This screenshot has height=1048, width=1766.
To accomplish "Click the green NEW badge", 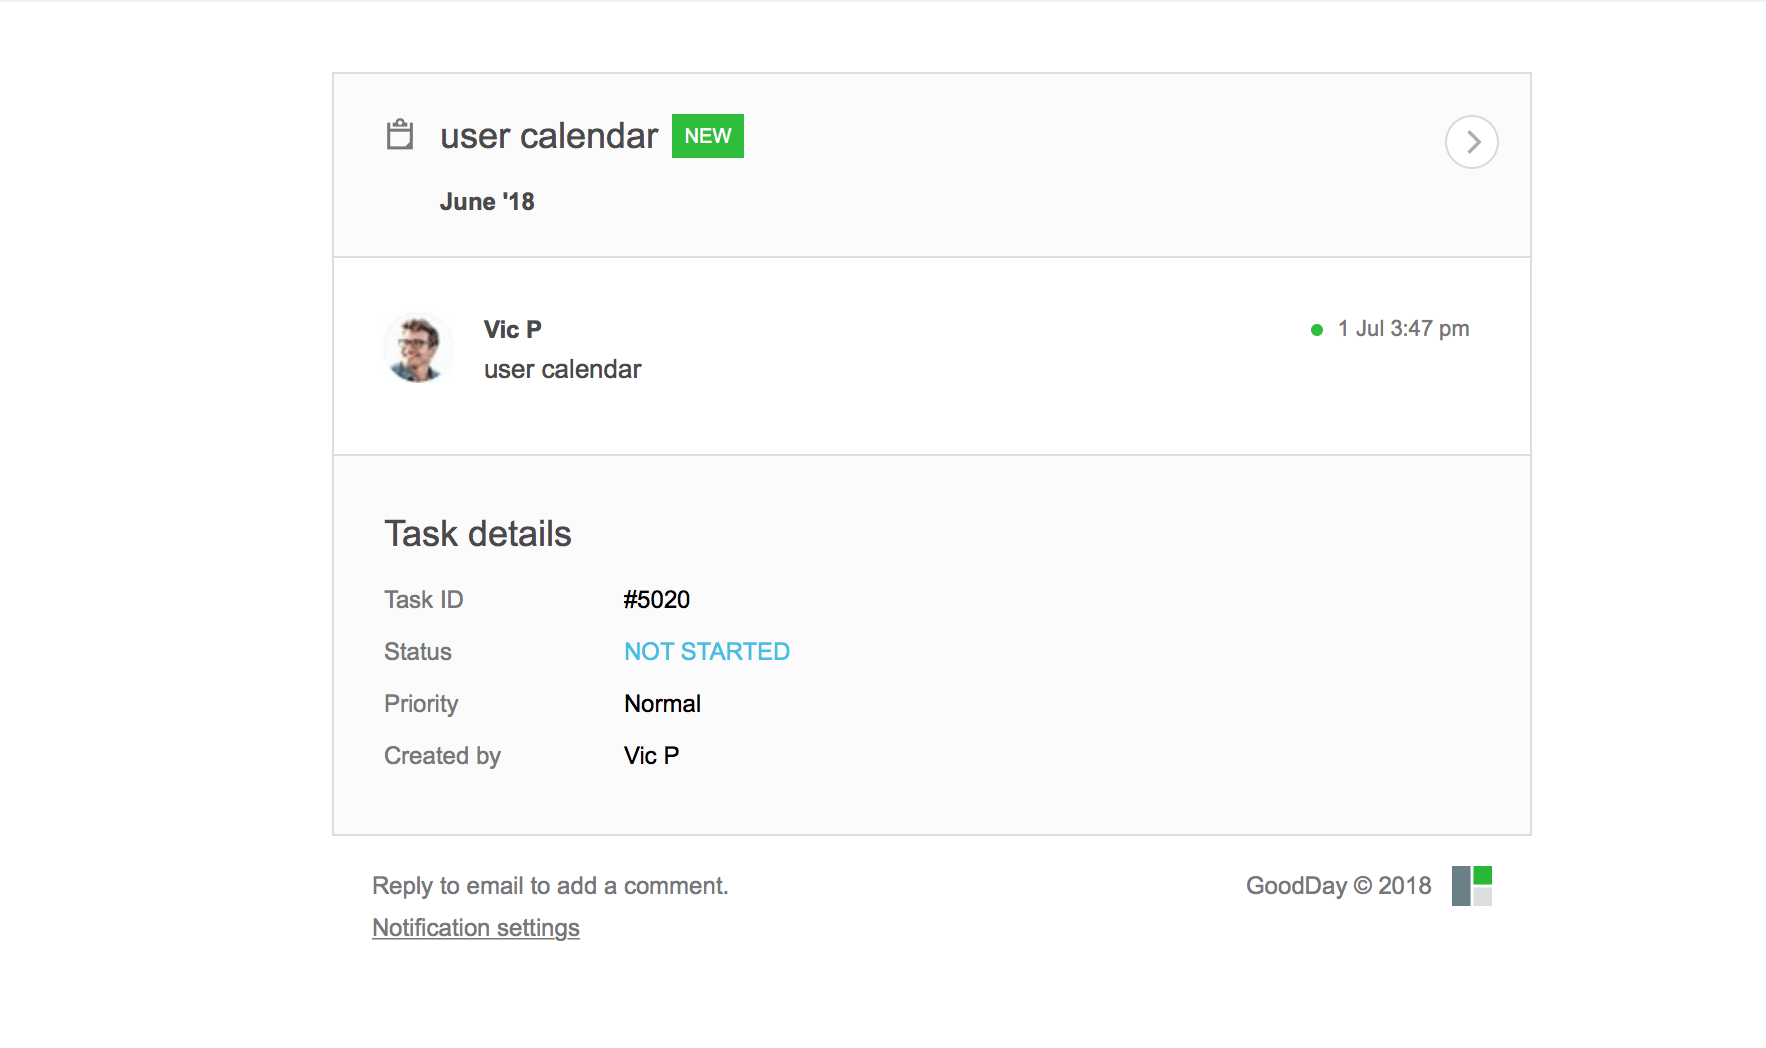I will (708, 136).
